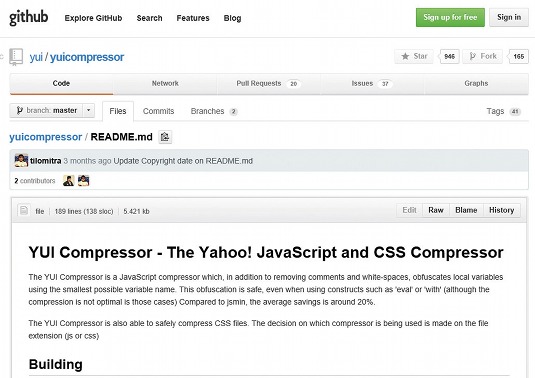This screenshot has width=535, height=378.
Task: View the Raw file contents
Action: click(x=436, y=210)
